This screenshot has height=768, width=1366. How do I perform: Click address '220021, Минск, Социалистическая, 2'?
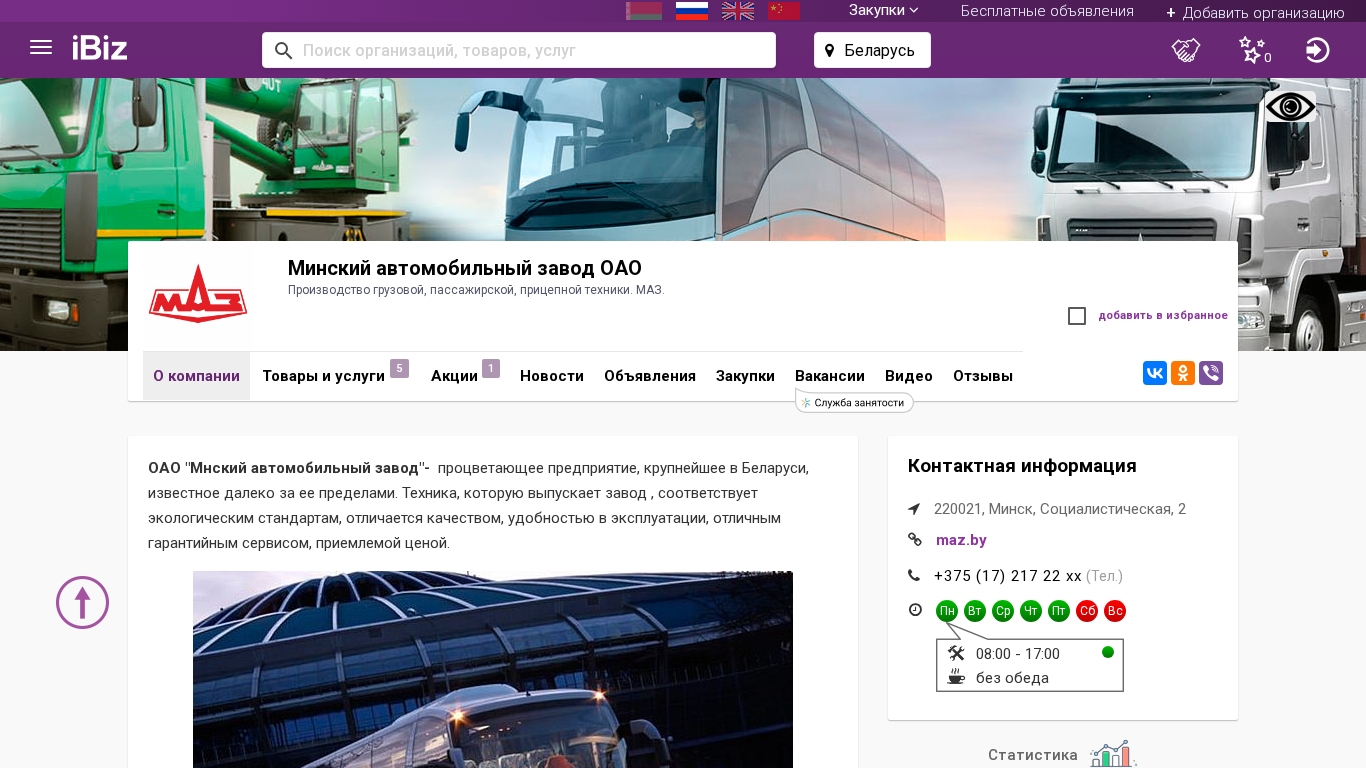pos(1060,509)
